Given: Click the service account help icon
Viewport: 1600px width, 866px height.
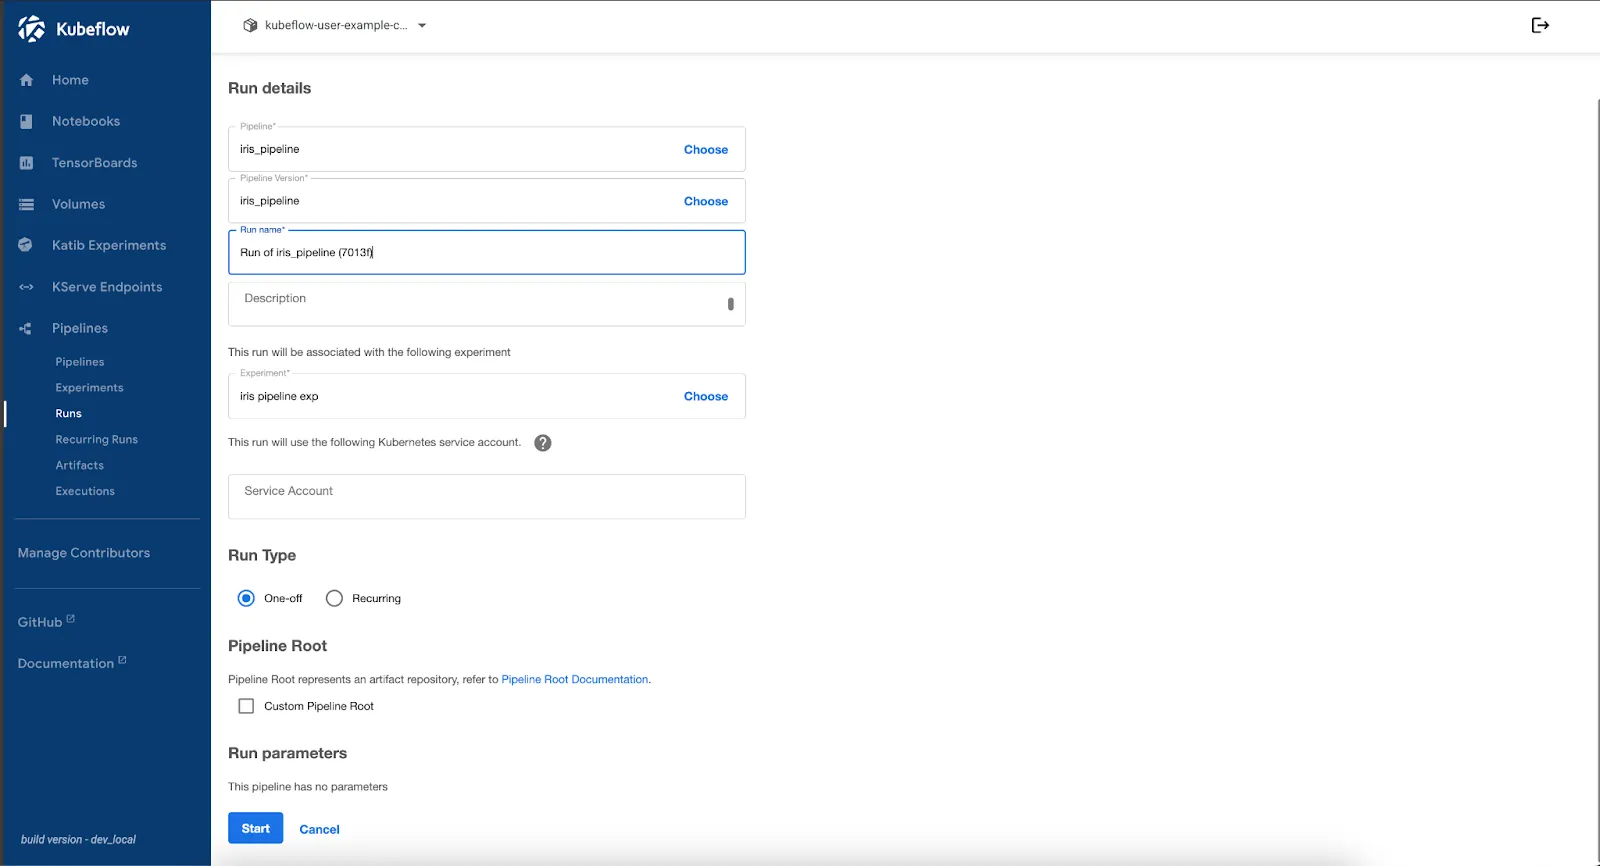Looking at the screenshot, I should coord(543,443).
